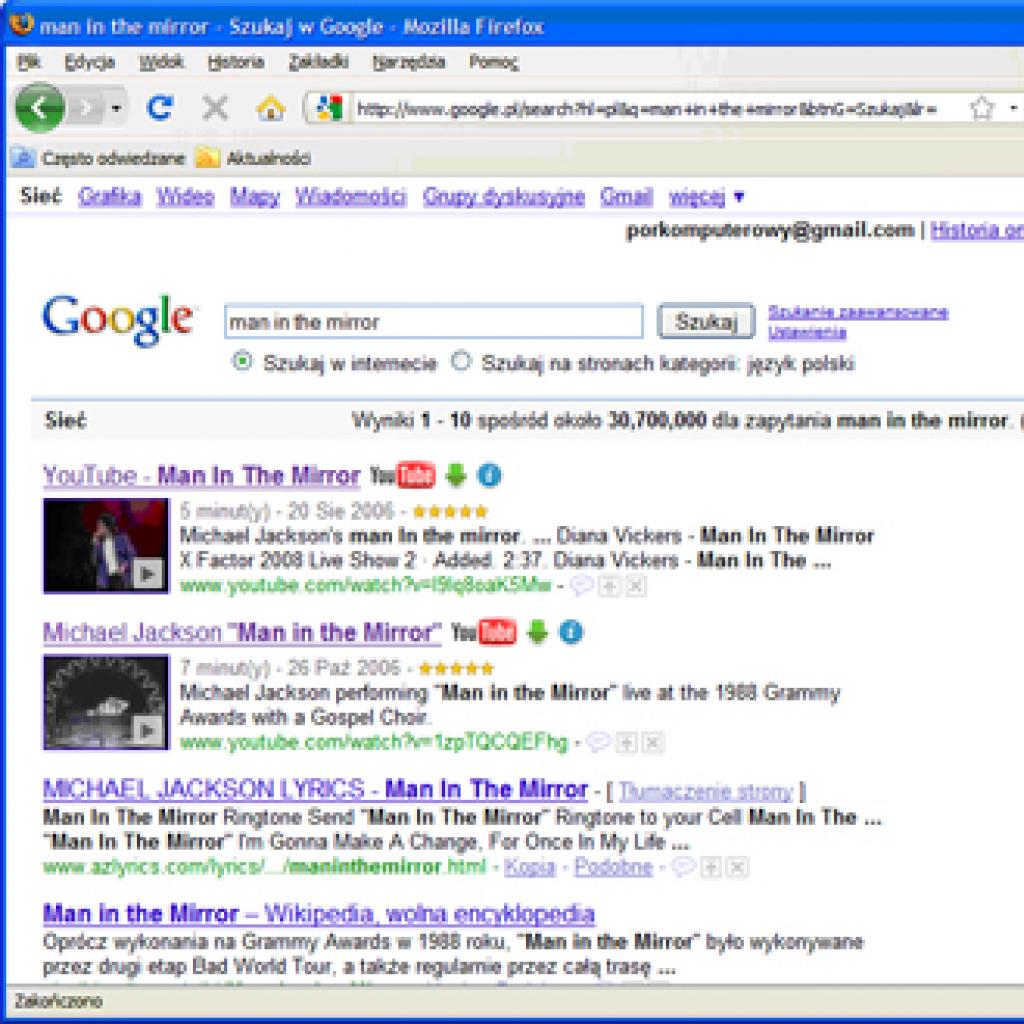1024x1024 pixels.
Task: Open the Narzędzia menu
Action: pos(409,62)
